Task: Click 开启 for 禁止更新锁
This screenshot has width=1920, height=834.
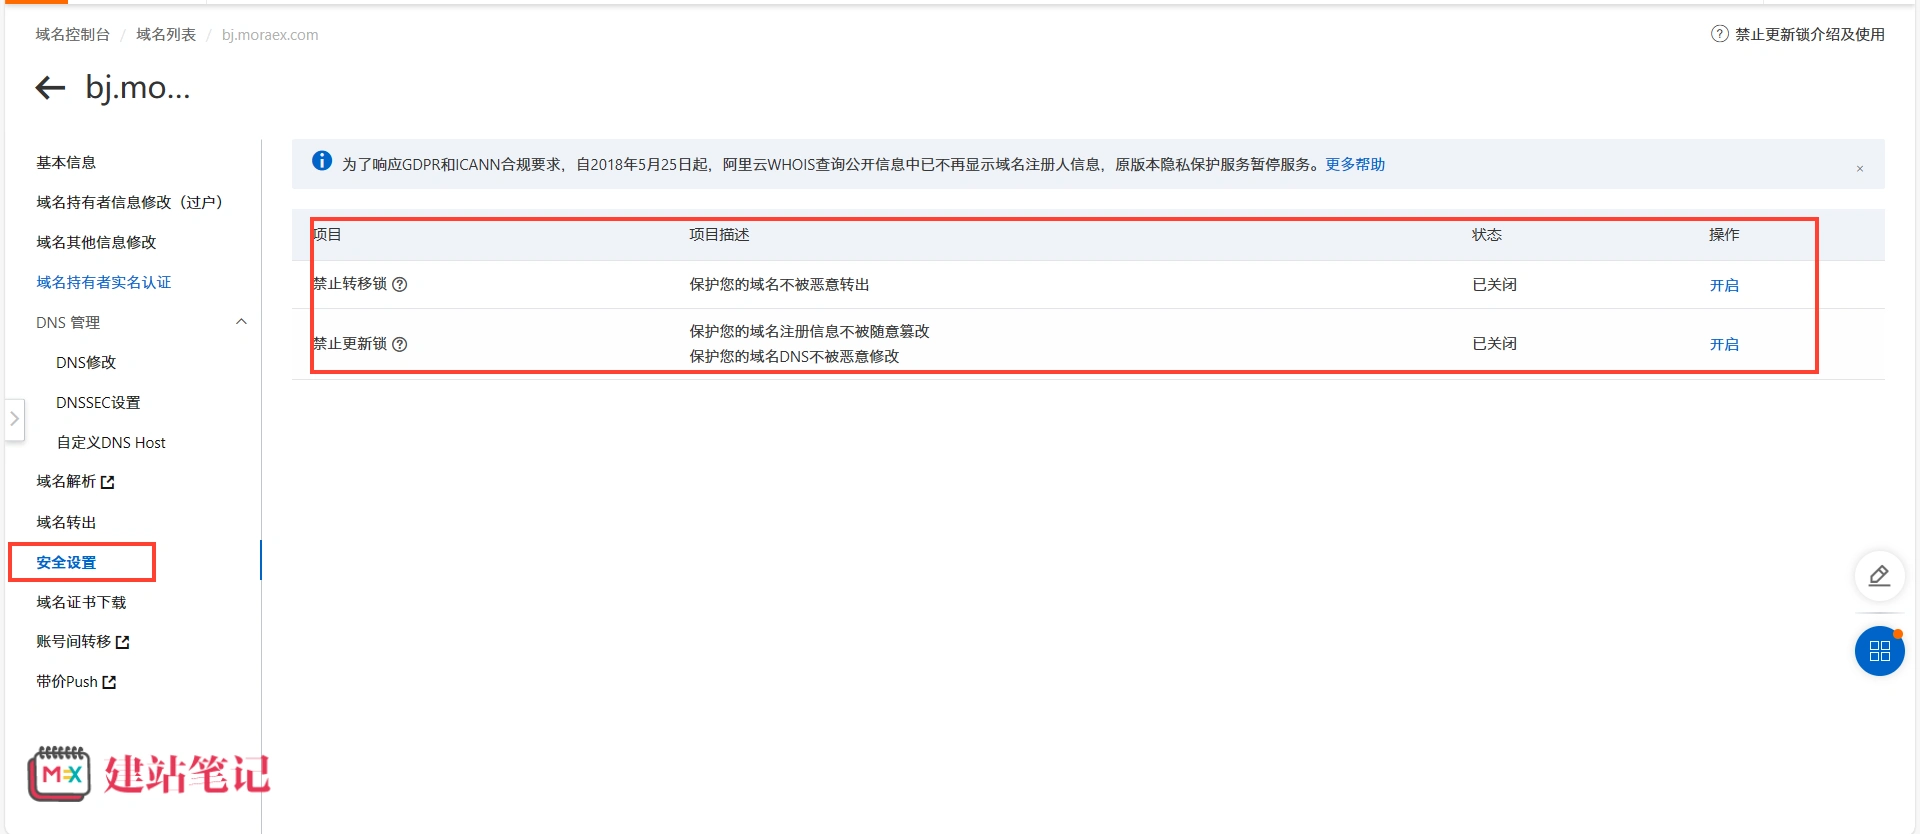Action: pyautogui.click(x=1724, y=344)
